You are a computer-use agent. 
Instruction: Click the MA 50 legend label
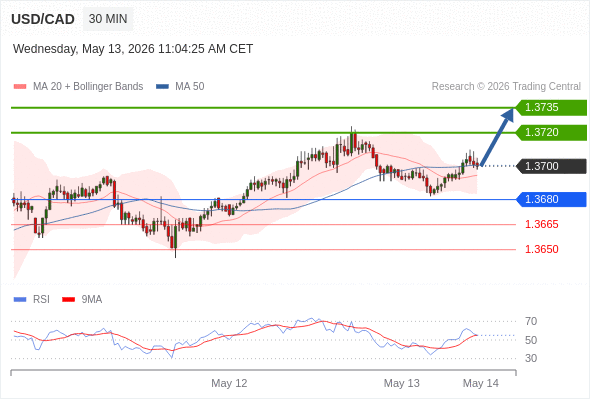pyautogui.click(x=190, y=87)
